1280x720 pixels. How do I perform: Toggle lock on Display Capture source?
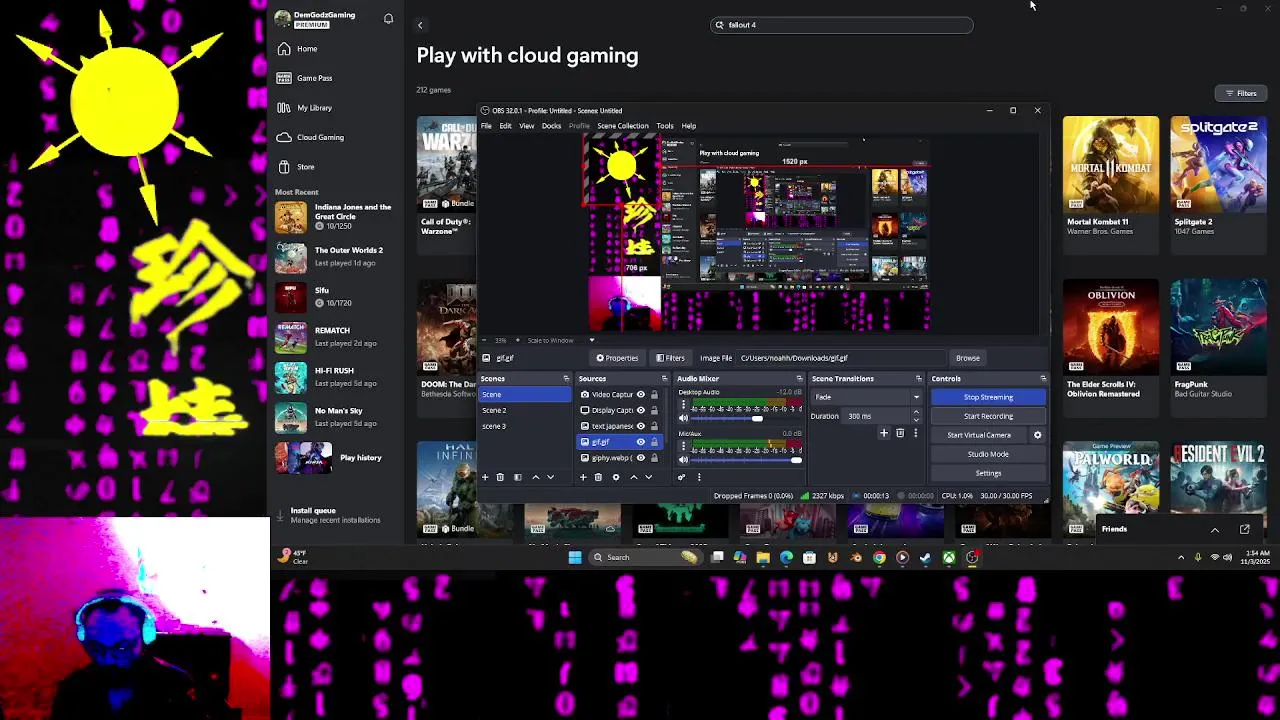point(654,410)
